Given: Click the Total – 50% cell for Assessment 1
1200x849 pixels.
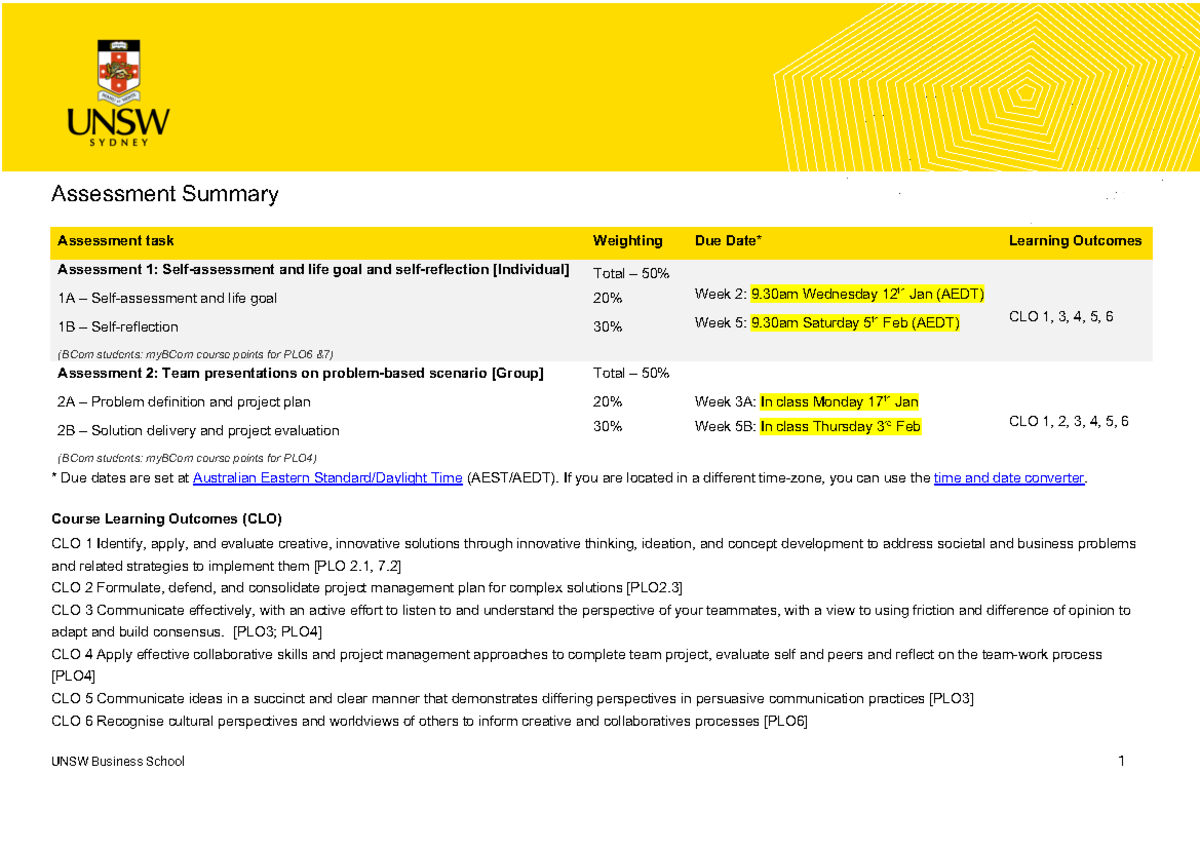Looking at the screenshot, I should pos(631,274).
